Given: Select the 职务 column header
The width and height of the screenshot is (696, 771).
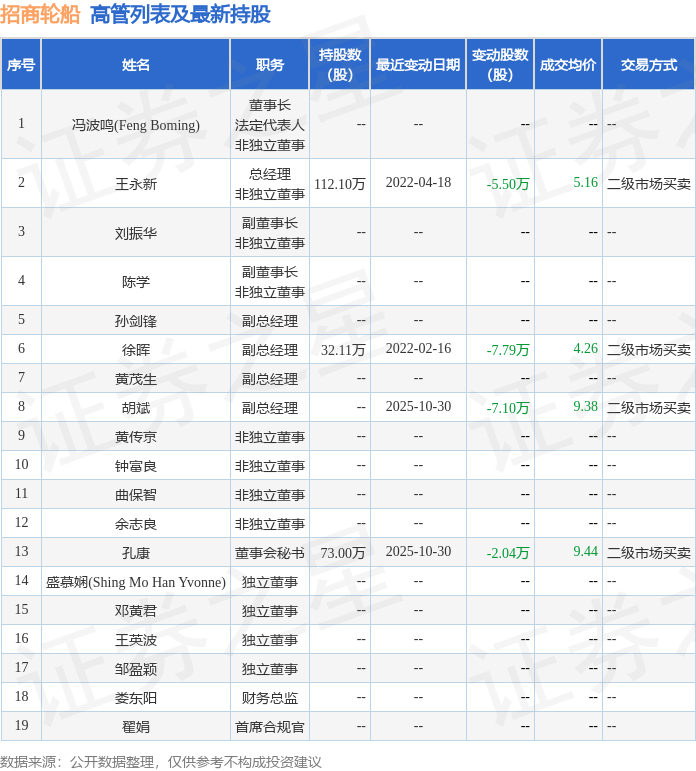Looking at the screenshot, I should (270, 65).
